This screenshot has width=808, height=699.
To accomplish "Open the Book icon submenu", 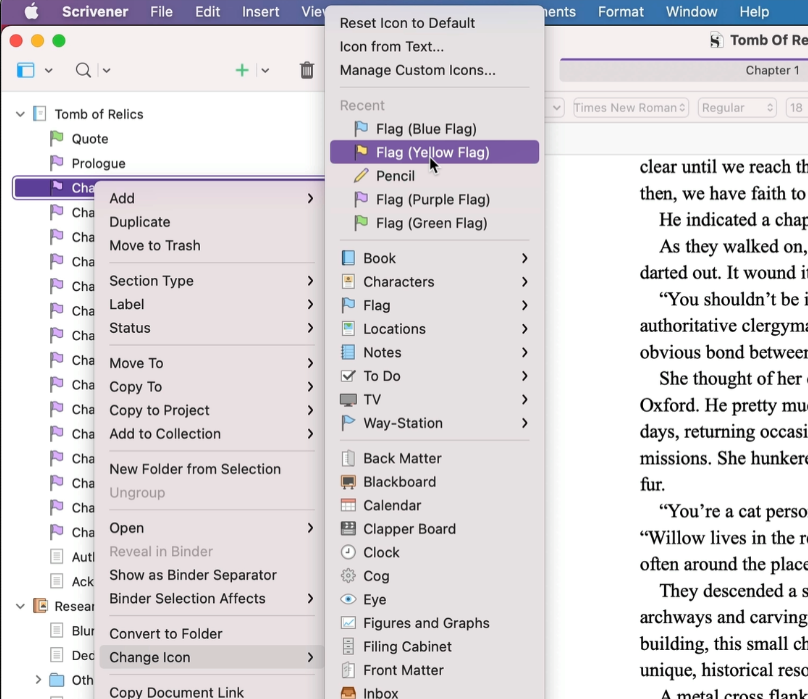I will pos(434,258).
